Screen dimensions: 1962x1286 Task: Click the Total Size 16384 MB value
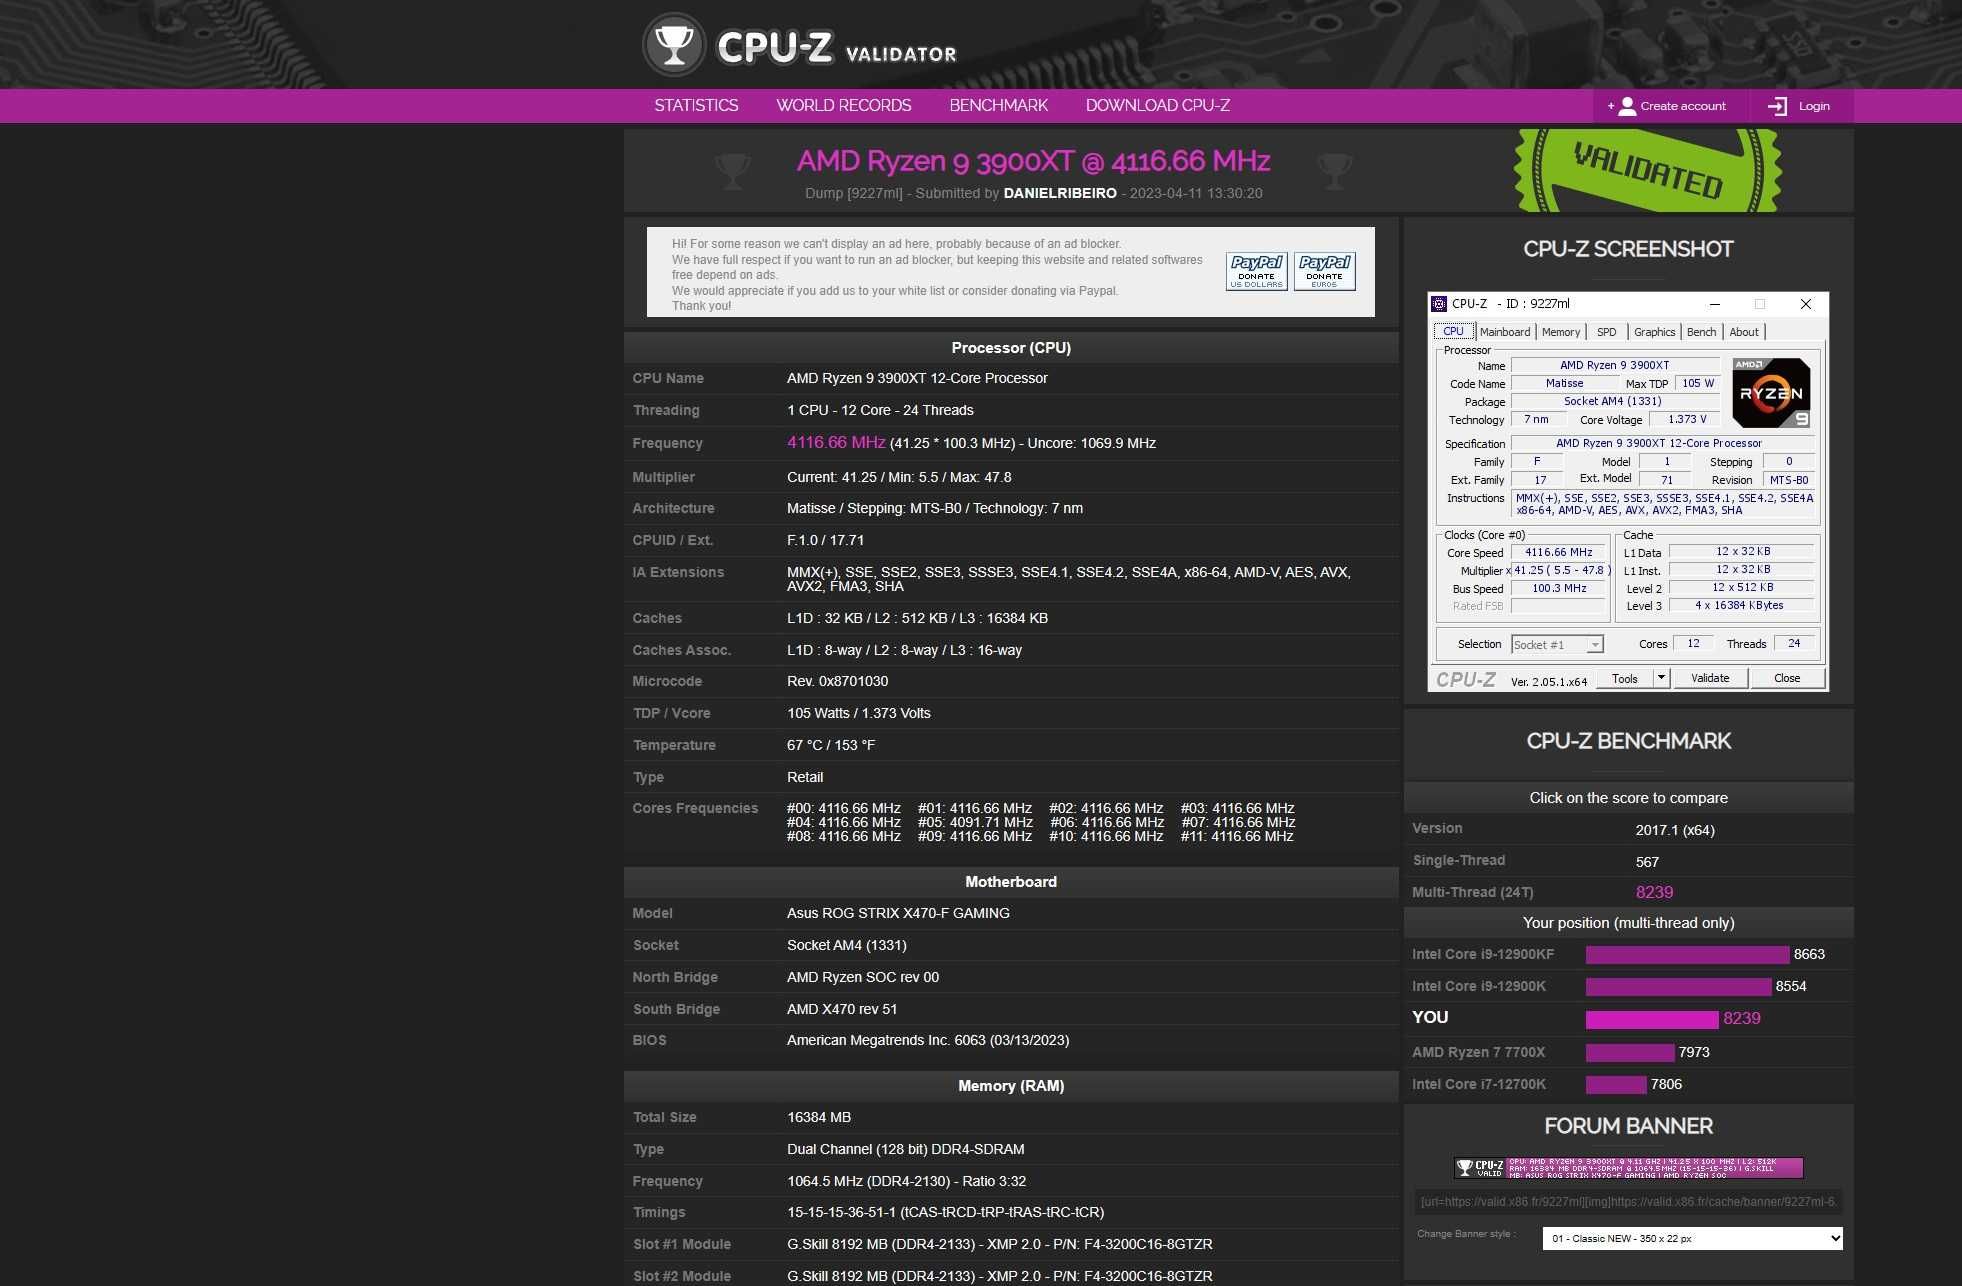pos(819,1117)
